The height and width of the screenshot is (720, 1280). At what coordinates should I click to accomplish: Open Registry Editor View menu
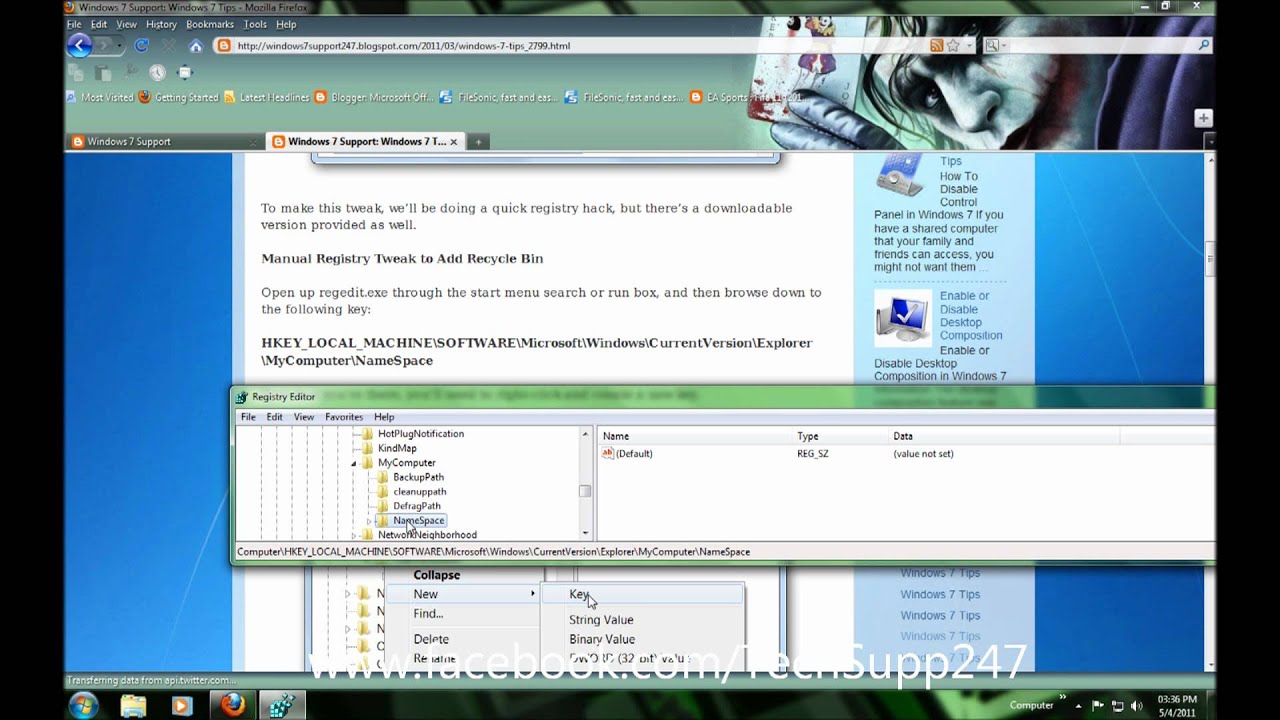[304, 417]
